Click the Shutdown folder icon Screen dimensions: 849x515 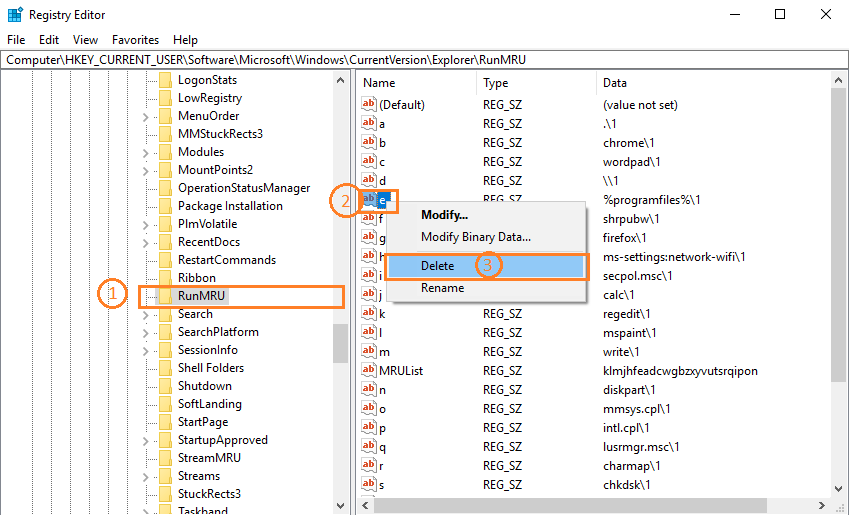click(x=166, y=386)
